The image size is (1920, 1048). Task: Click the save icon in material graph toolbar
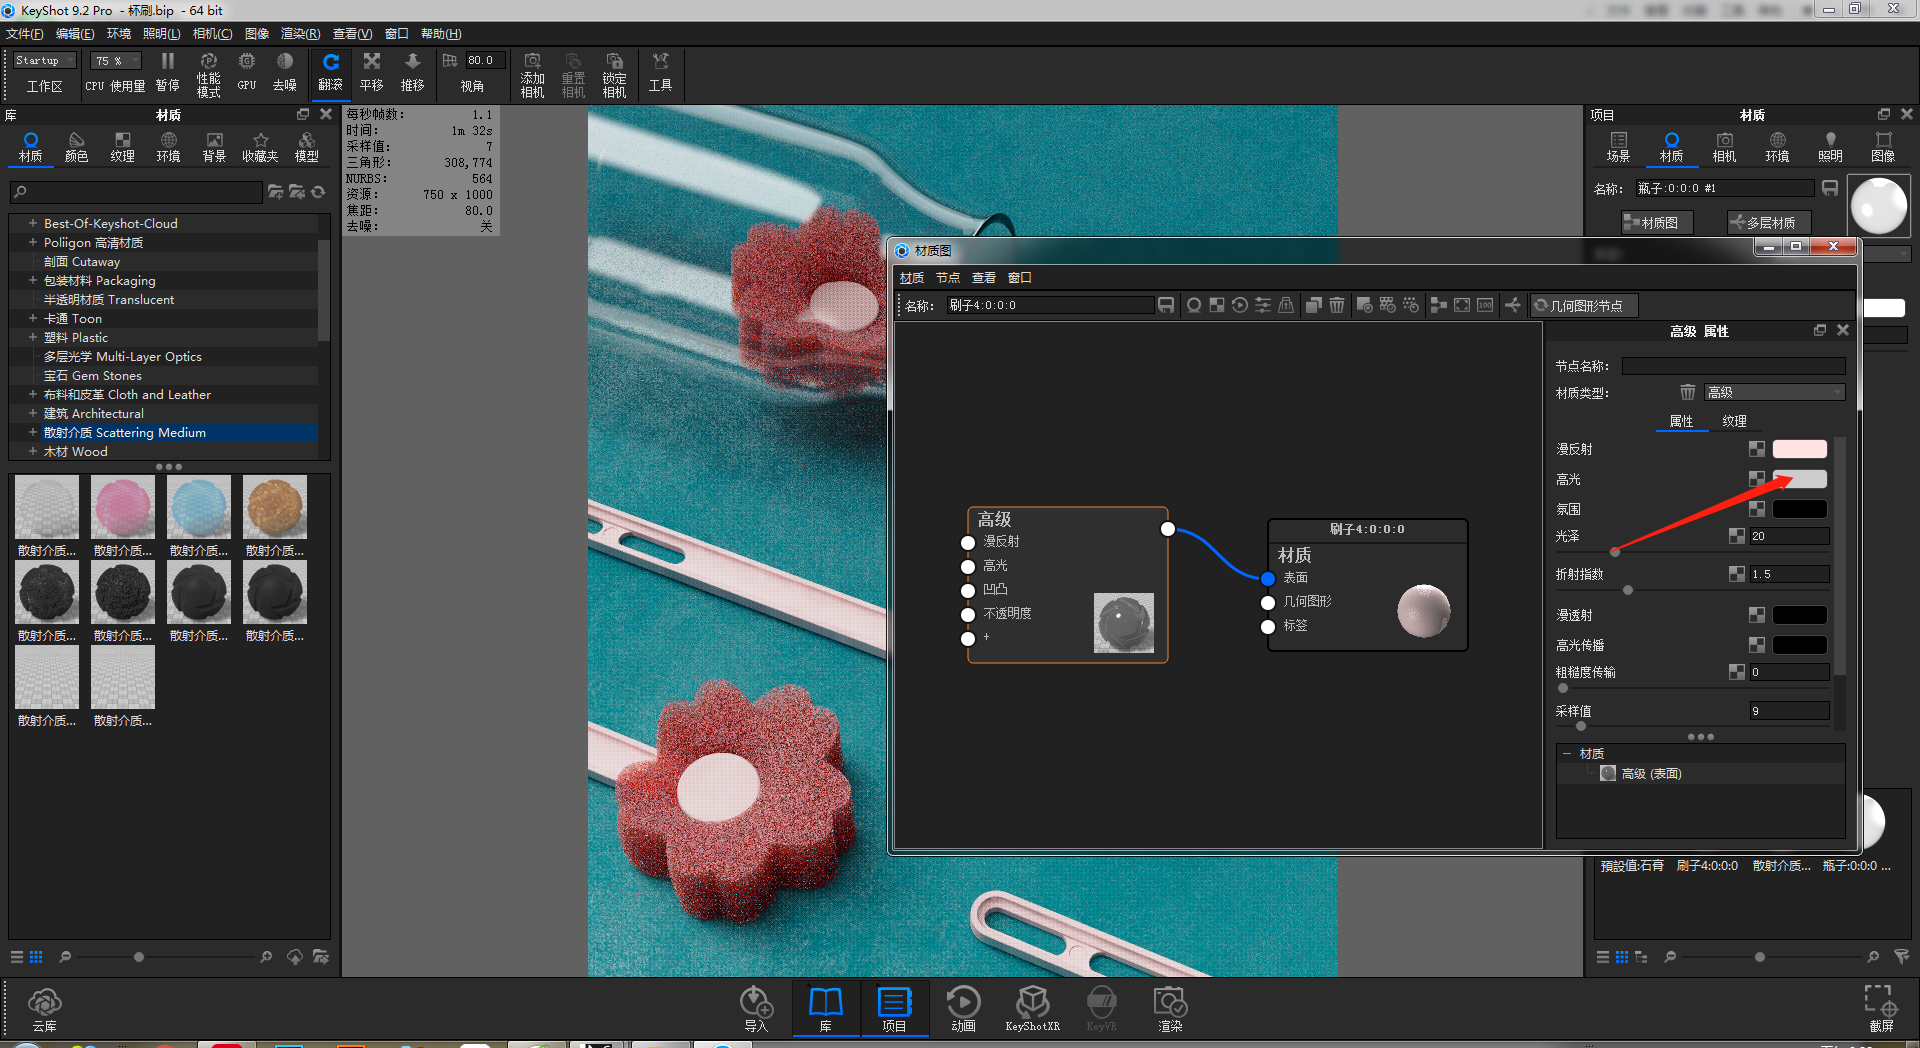click(x=1166, y=305)
